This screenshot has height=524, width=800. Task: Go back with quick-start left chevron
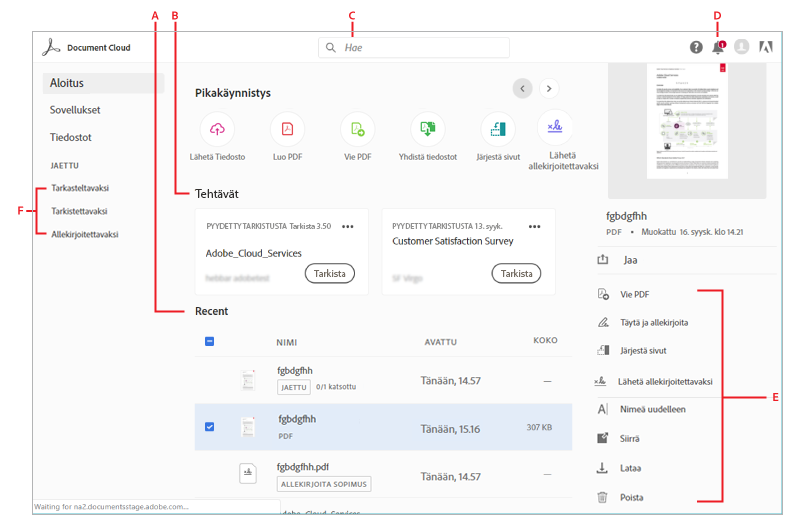(522, 88)
